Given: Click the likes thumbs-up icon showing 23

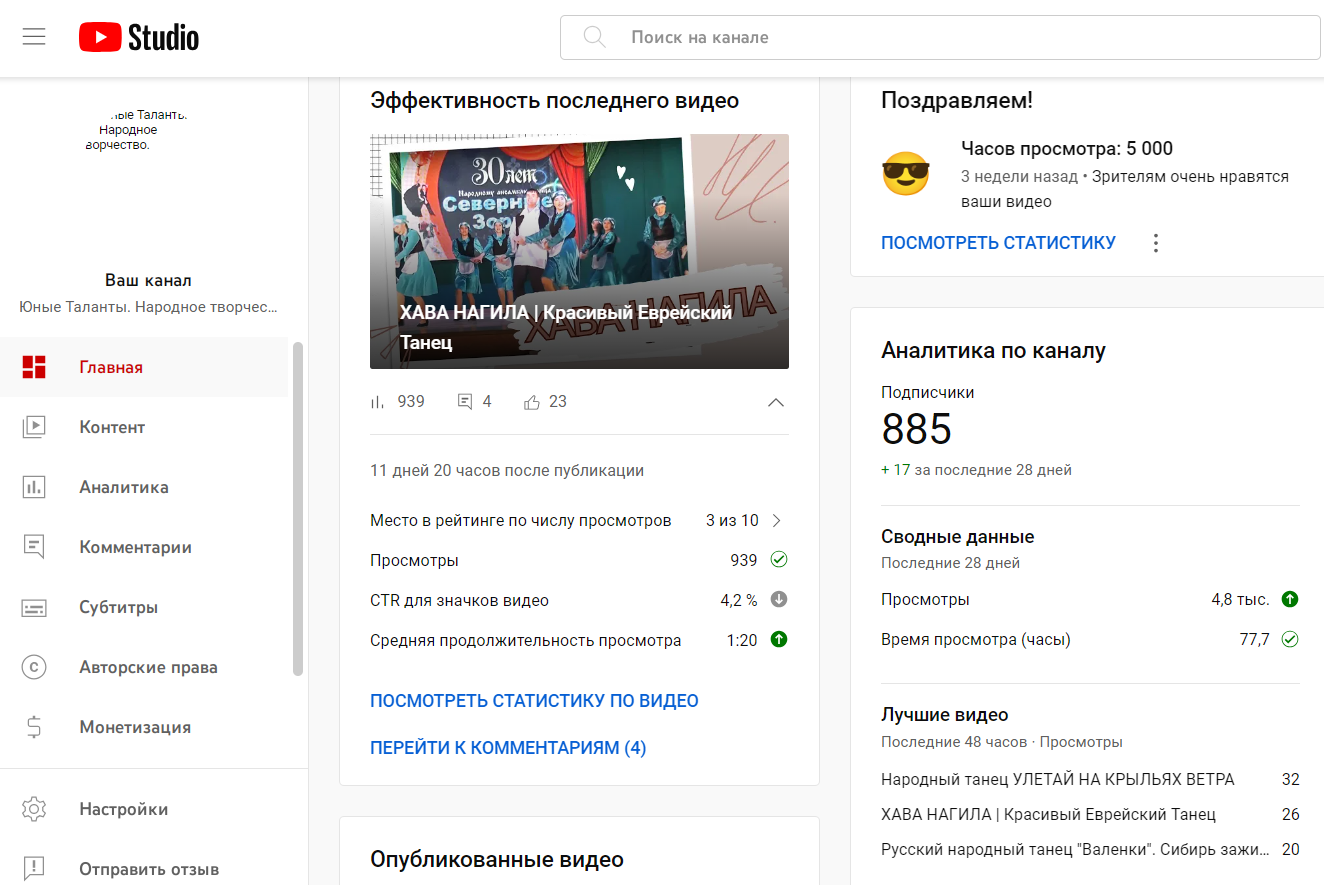Looking at the screenshot, I should click(x=532, y=402).
